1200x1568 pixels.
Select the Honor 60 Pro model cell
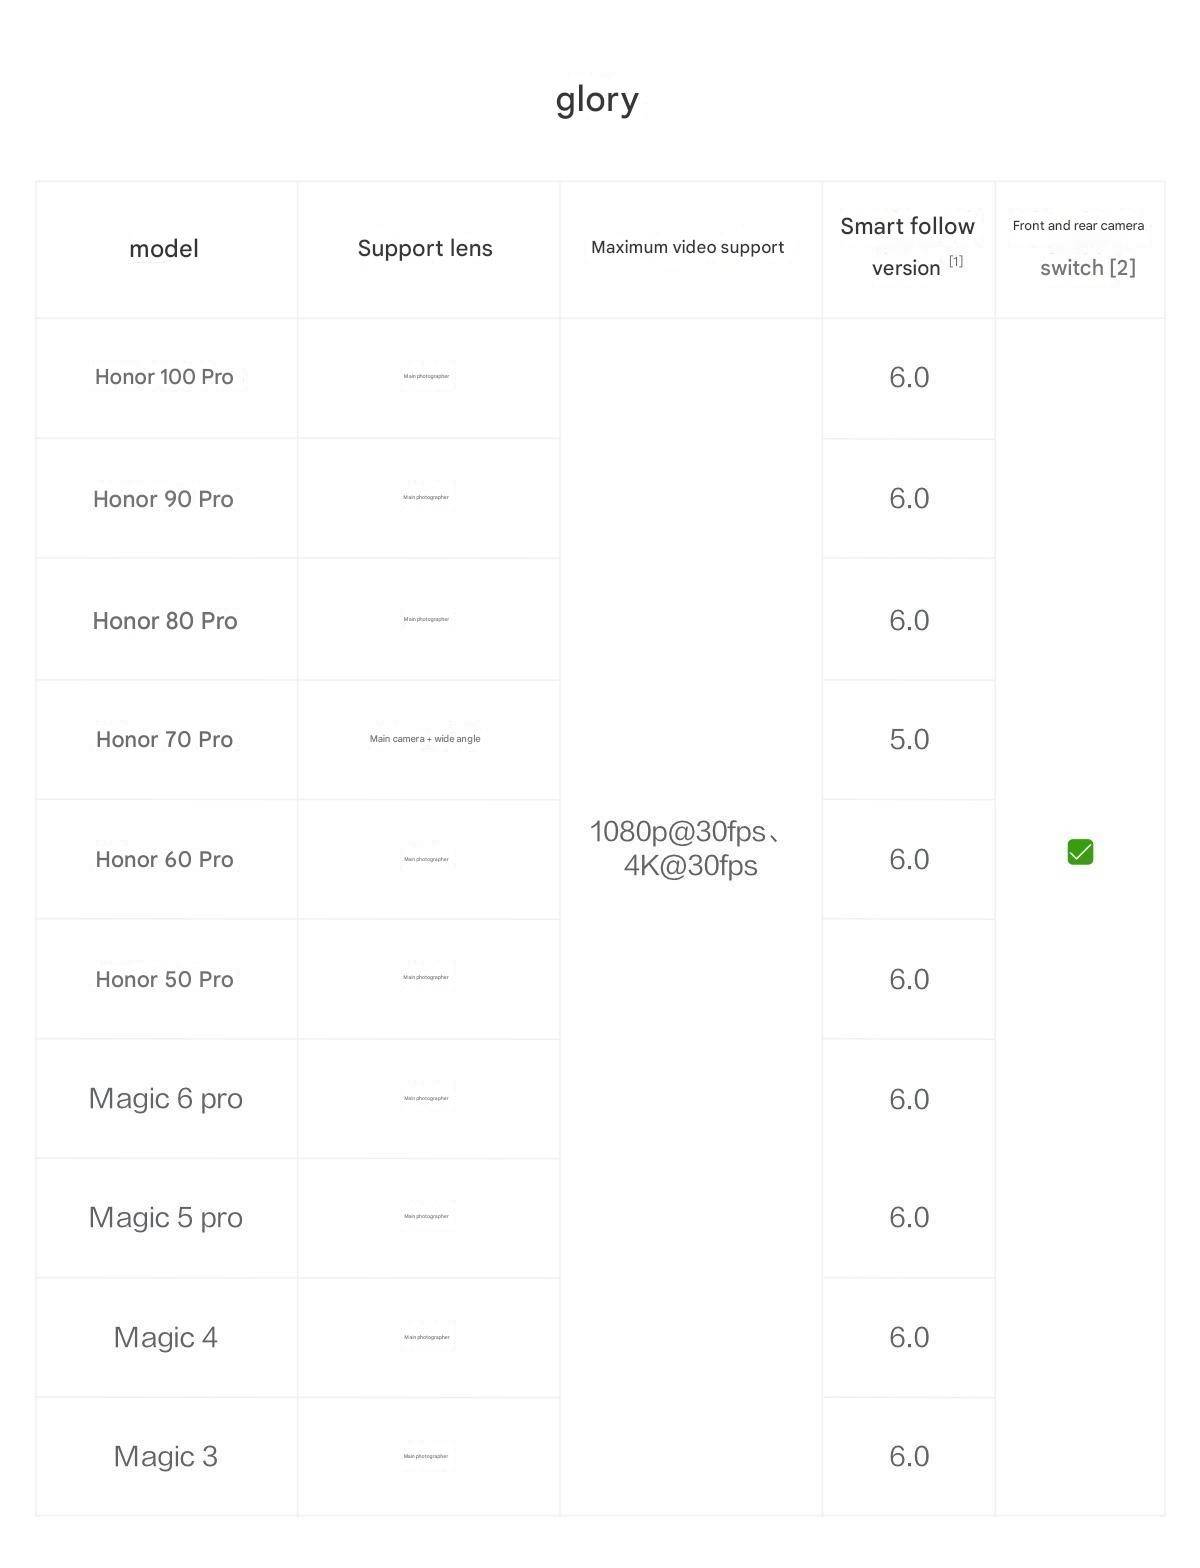click(x=165, y=860)
